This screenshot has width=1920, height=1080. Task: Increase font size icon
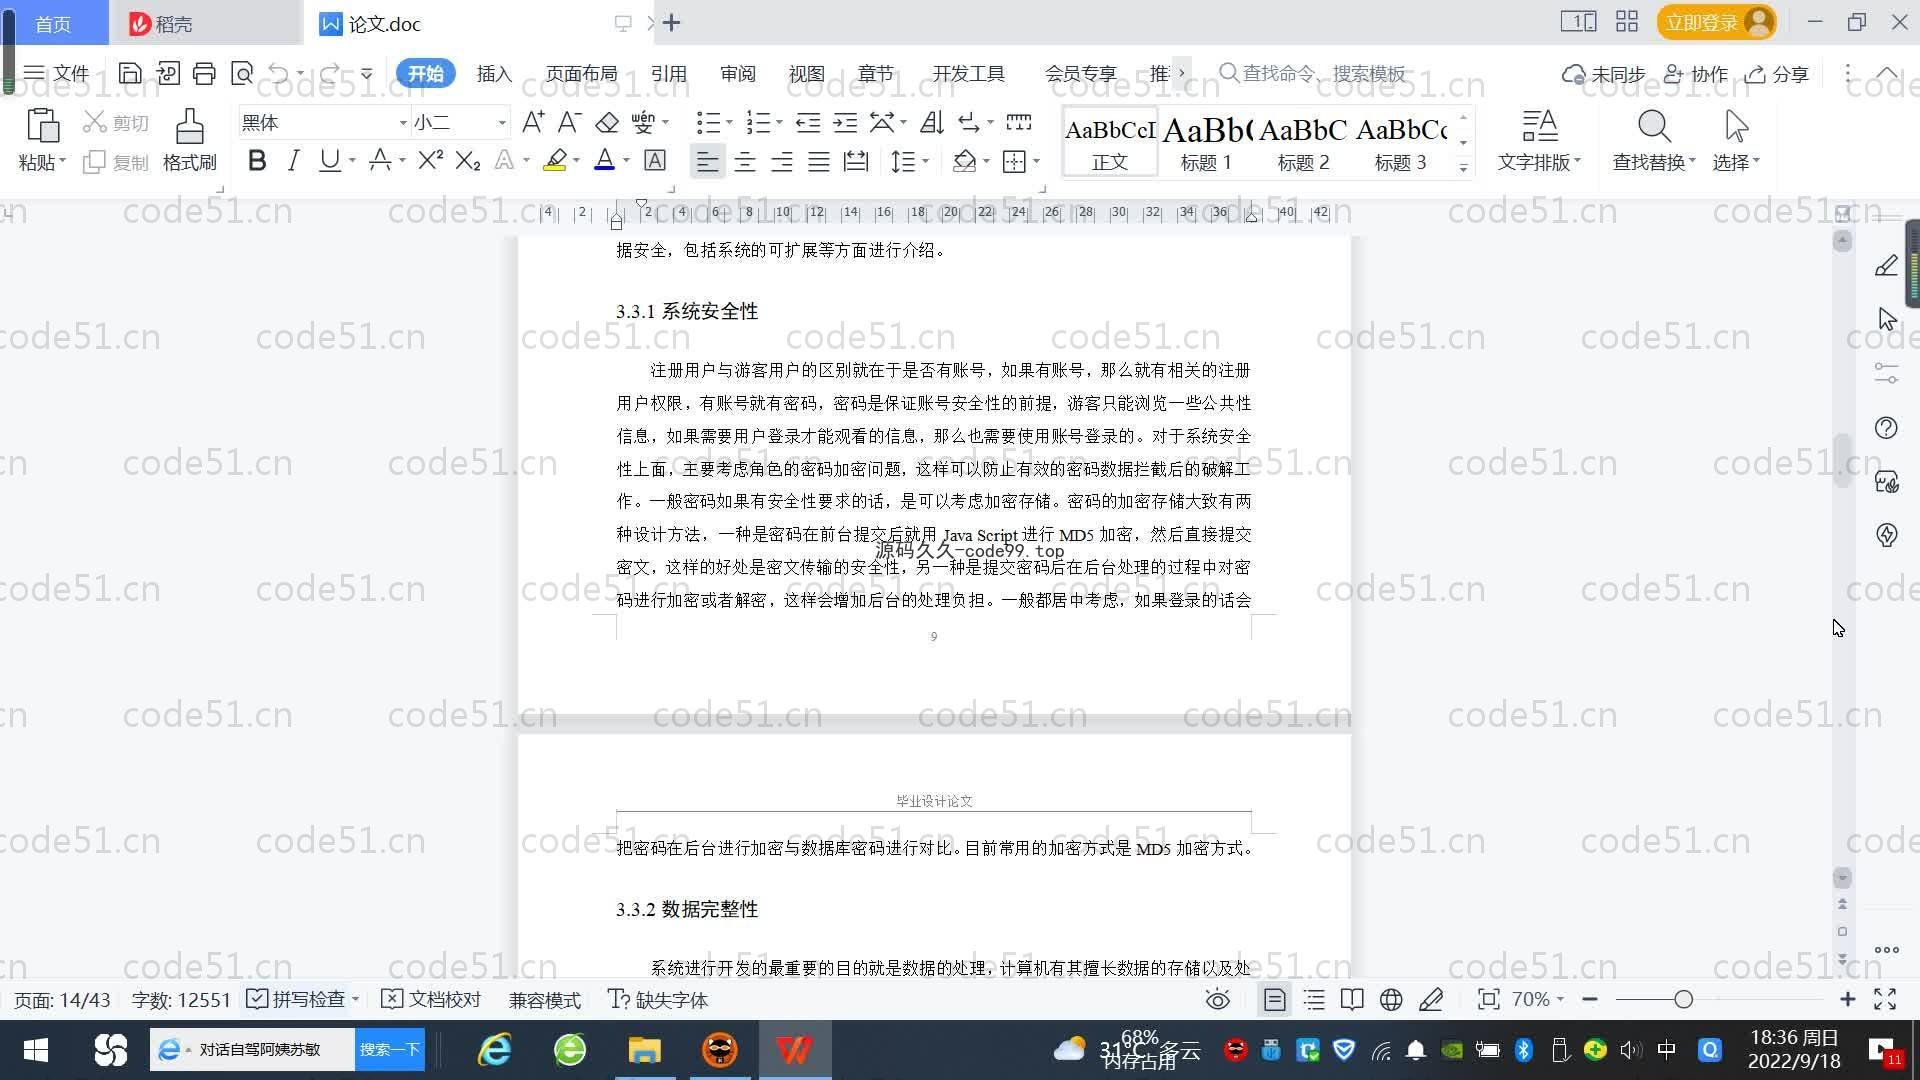[533, 123]
